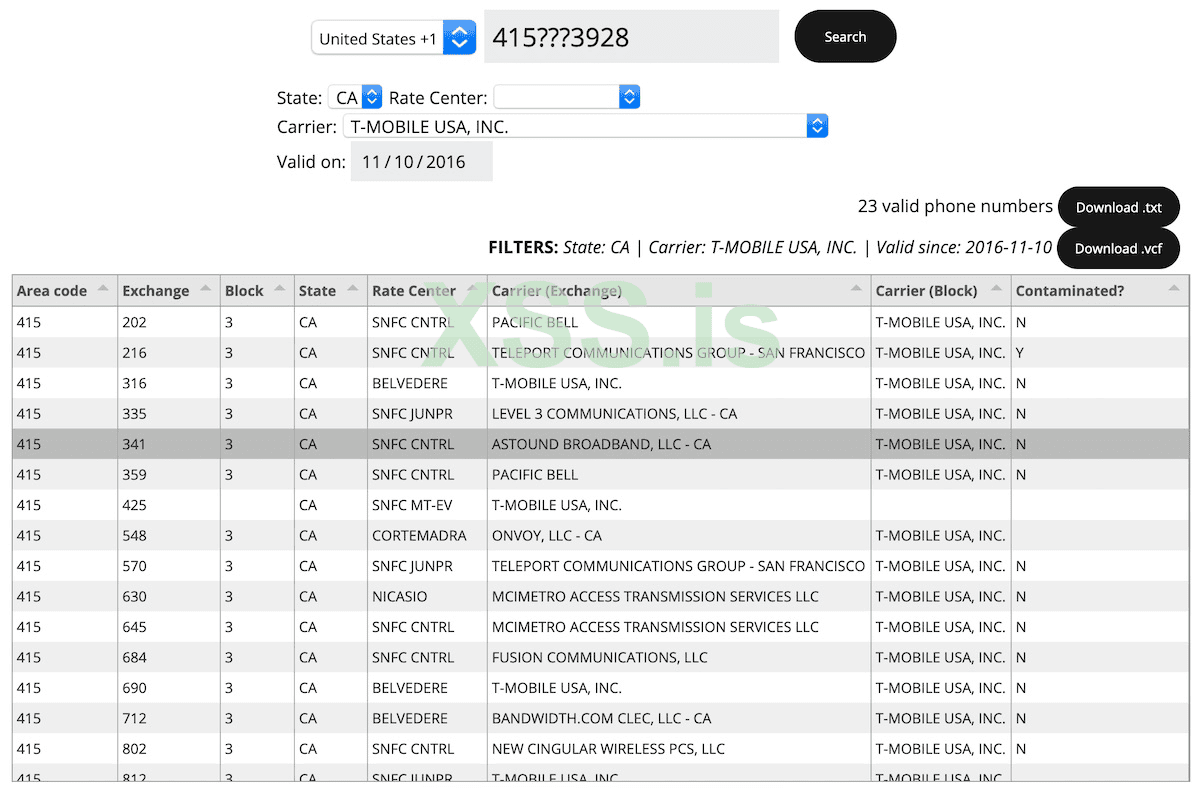Sort by the Rate Center column header
Image resolution: width=1200 pixels, height=788 pixels.
427,291
